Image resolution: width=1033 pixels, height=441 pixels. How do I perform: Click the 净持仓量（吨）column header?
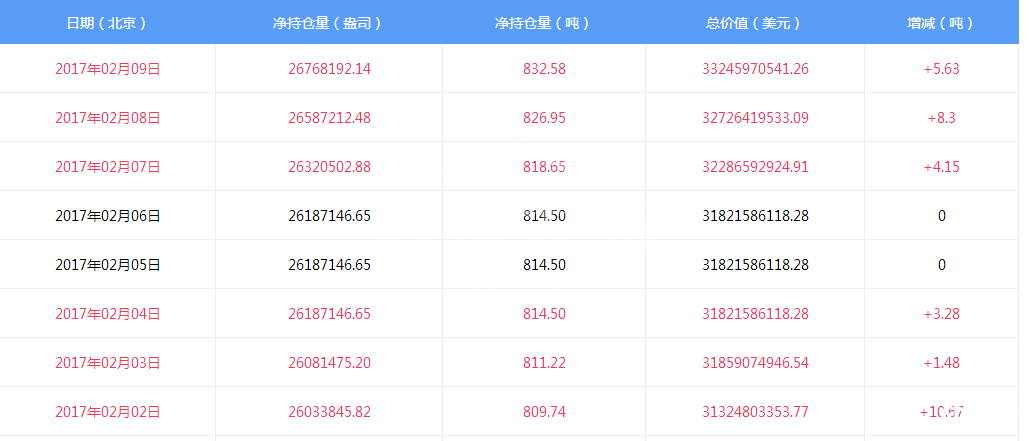[x=544, y=23]
